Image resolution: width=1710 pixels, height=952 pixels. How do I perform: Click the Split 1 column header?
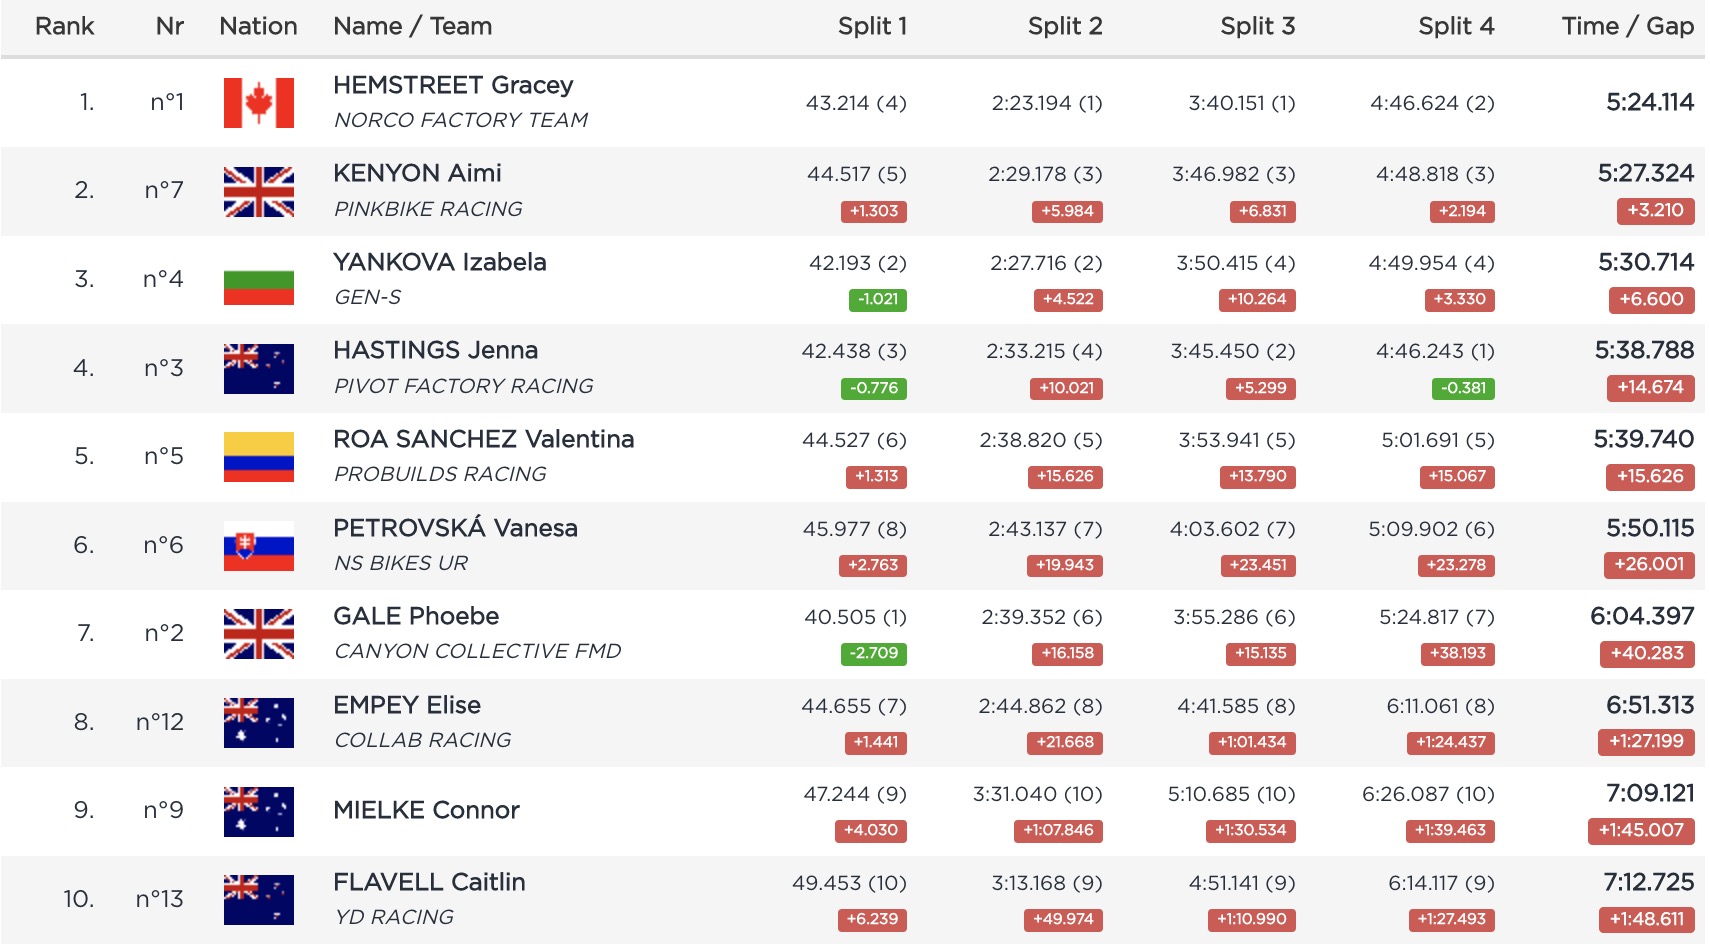pyautogui.click(x=872, y=26)
